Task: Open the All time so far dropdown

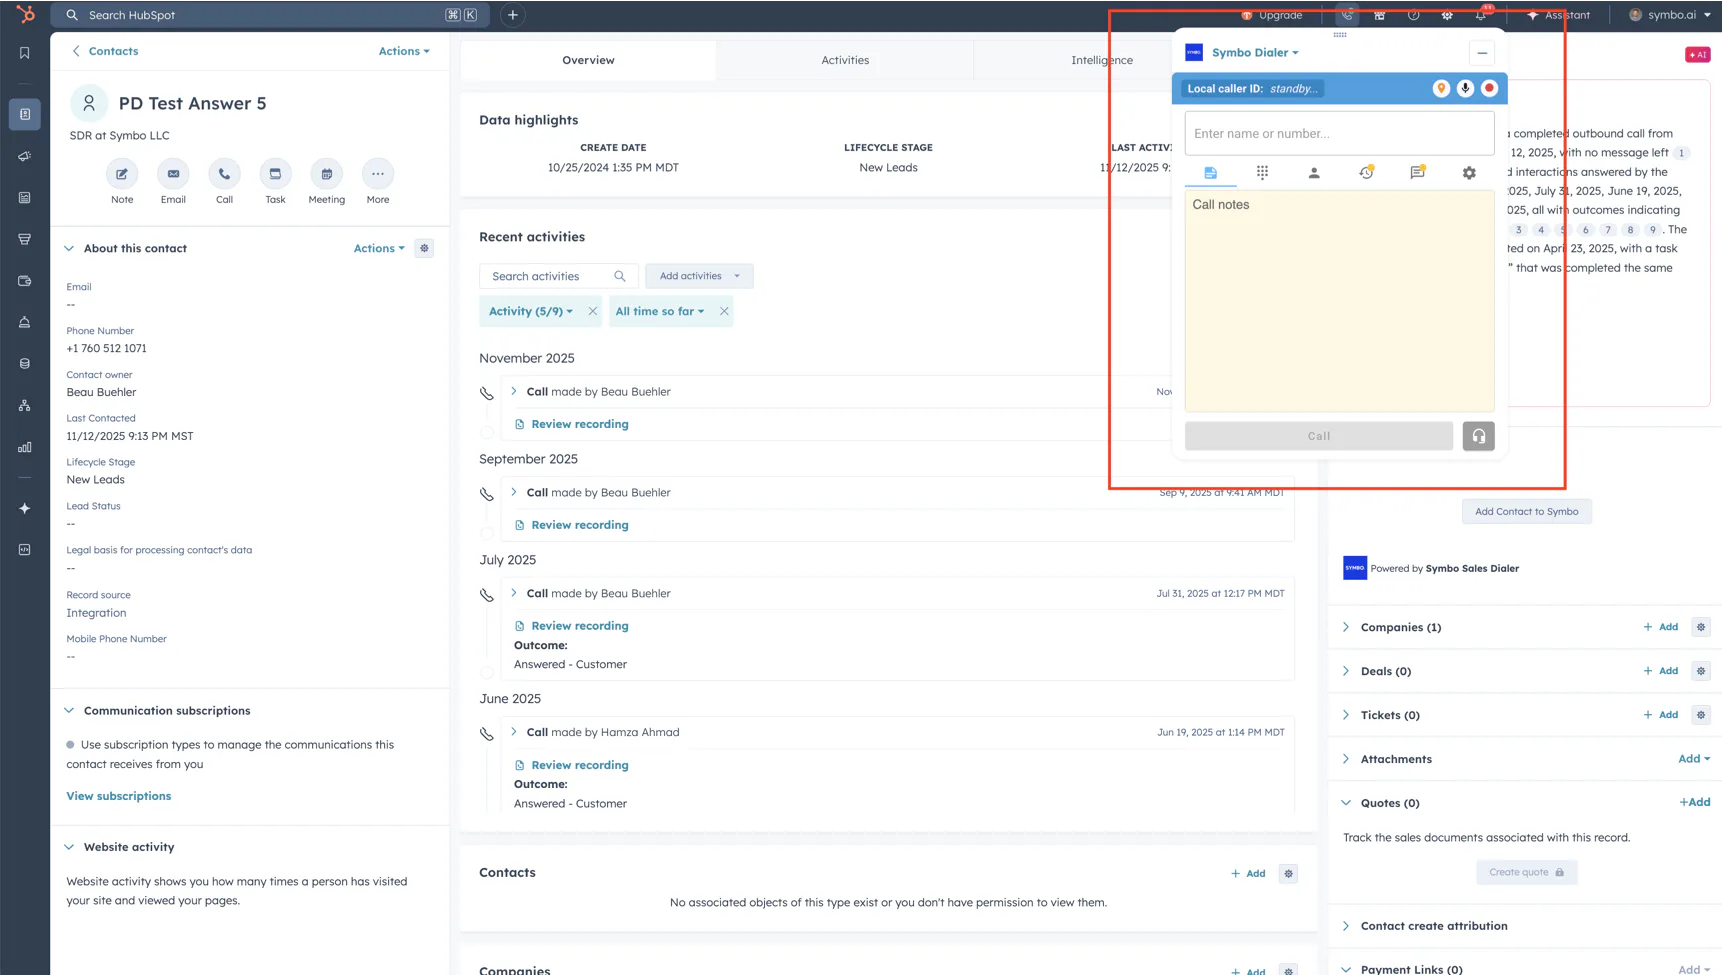Action: pyautogui.click(x=660, y=311)
